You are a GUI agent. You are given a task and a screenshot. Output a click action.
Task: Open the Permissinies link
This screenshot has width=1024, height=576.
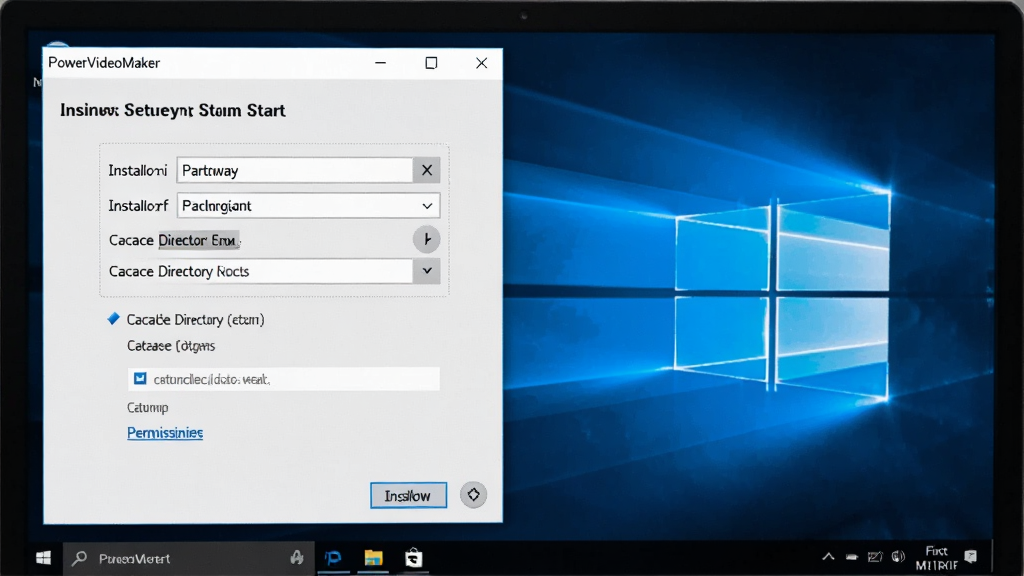coord(165,432)
